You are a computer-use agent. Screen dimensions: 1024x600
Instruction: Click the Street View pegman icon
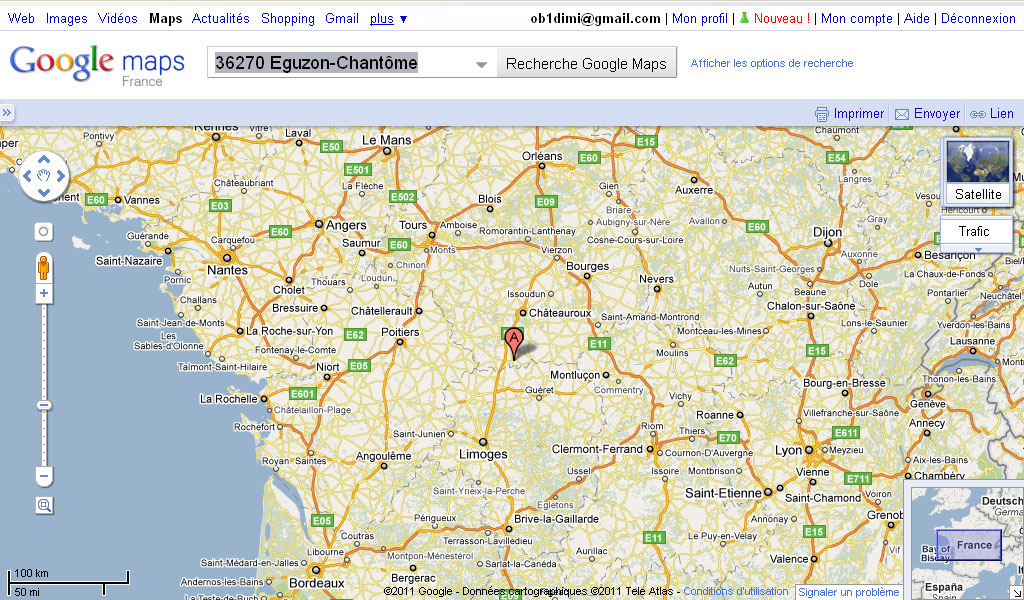click(x=44, y=268)
